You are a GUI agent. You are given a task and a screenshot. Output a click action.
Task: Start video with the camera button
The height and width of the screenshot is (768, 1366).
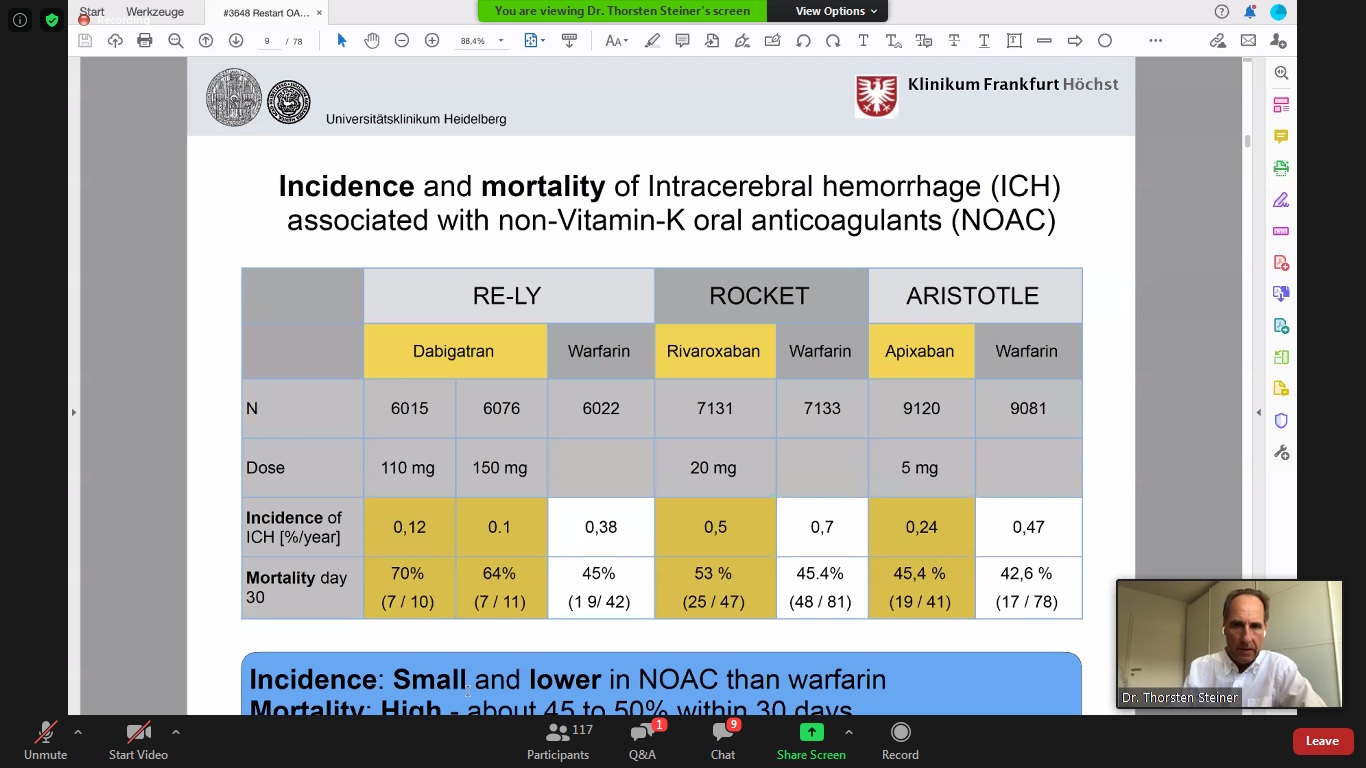coord(138,740)
